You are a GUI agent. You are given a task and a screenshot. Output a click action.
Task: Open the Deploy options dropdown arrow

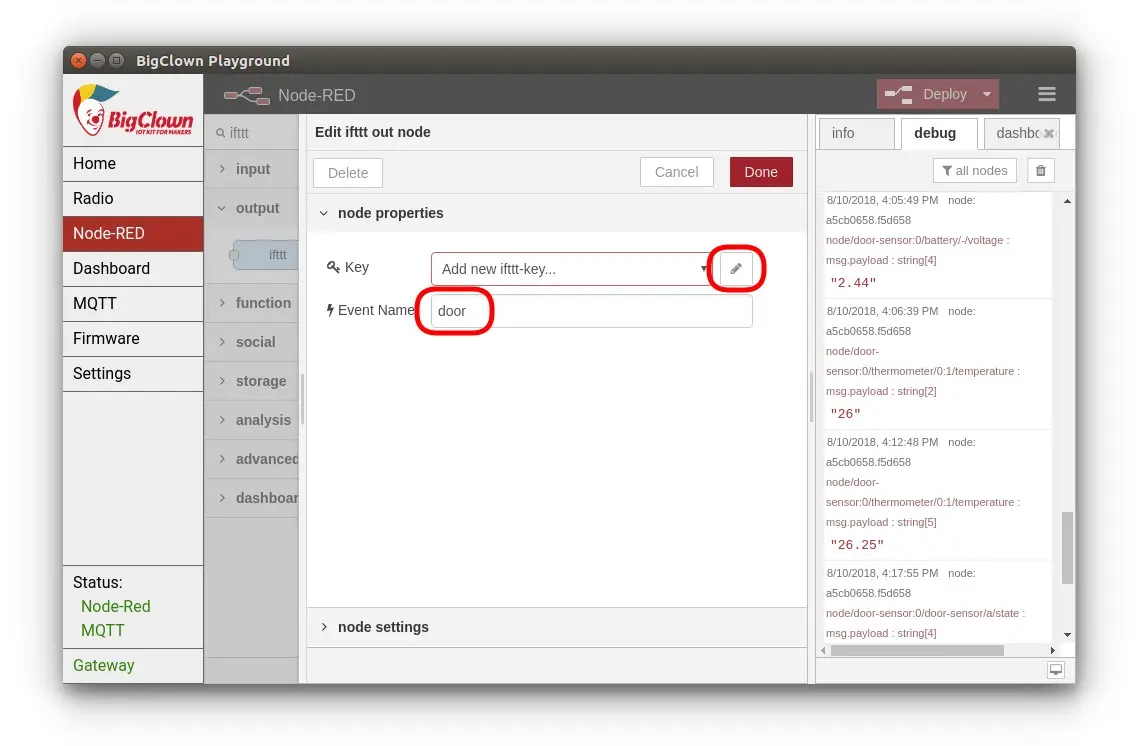(986, 94)
